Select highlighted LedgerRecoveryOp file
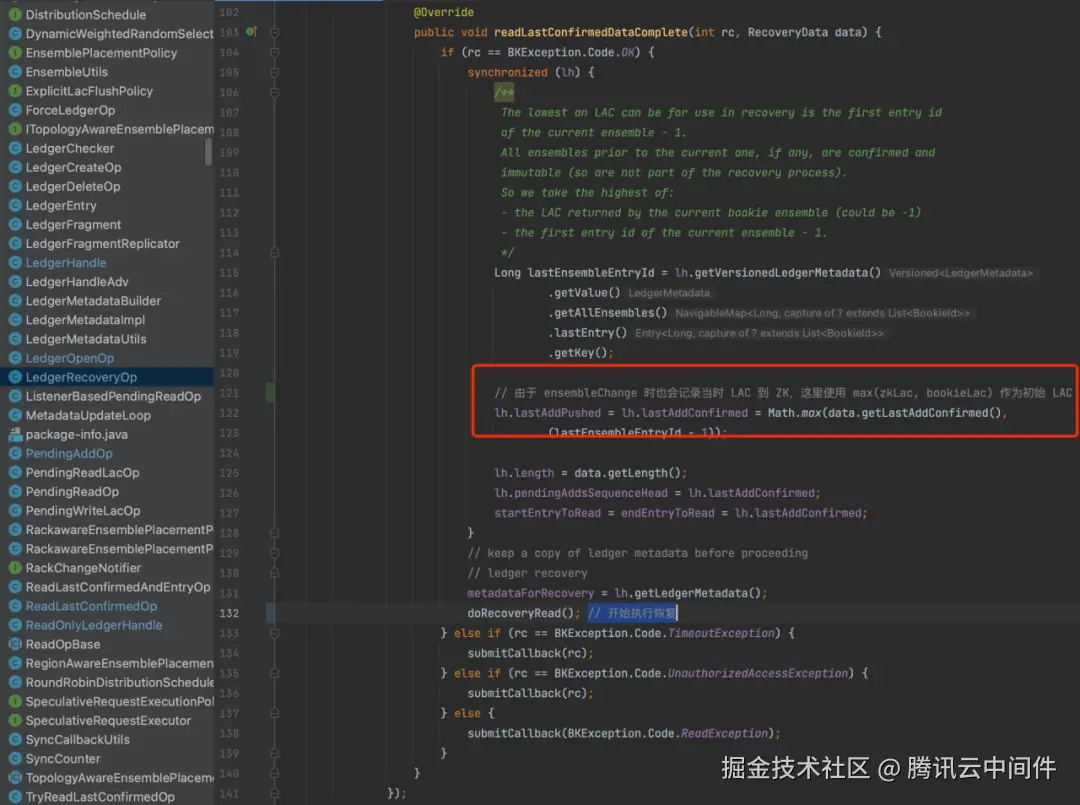 [x=81, y=377]
